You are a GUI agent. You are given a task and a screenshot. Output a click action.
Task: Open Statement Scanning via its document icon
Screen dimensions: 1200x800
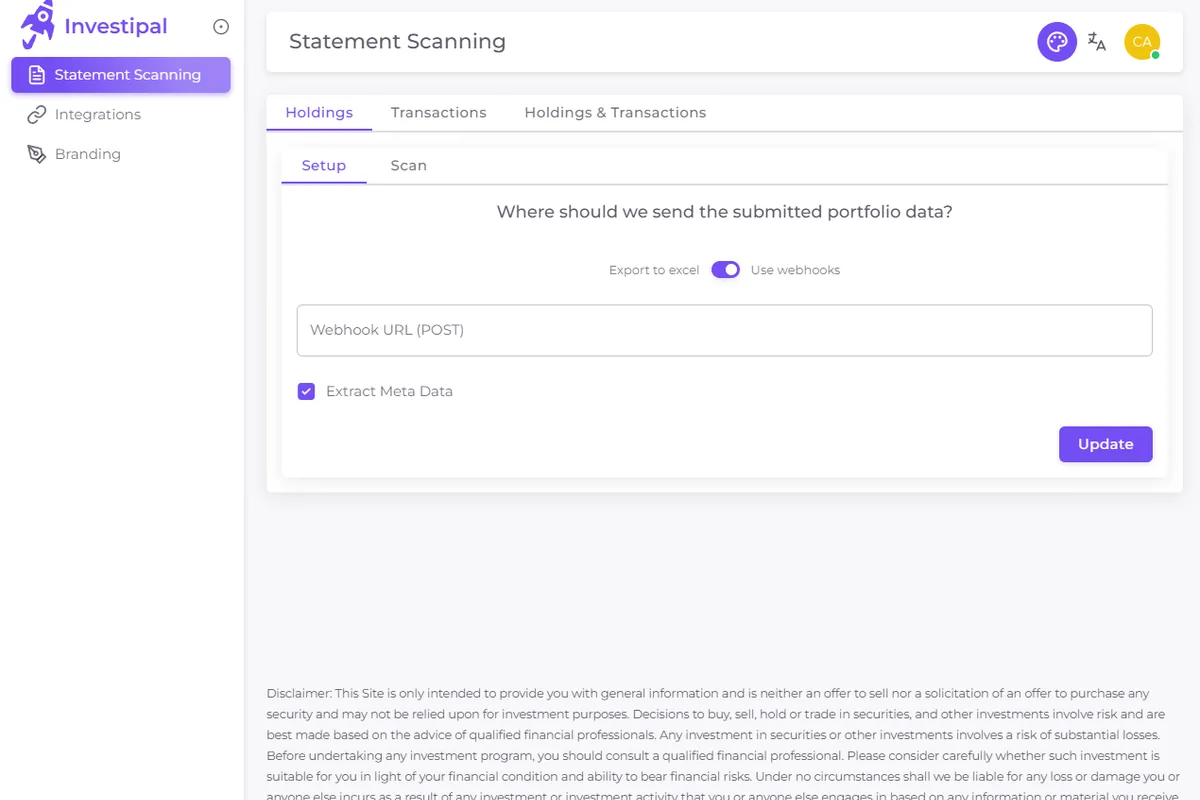pyautogui.click(x=37, y=75)
